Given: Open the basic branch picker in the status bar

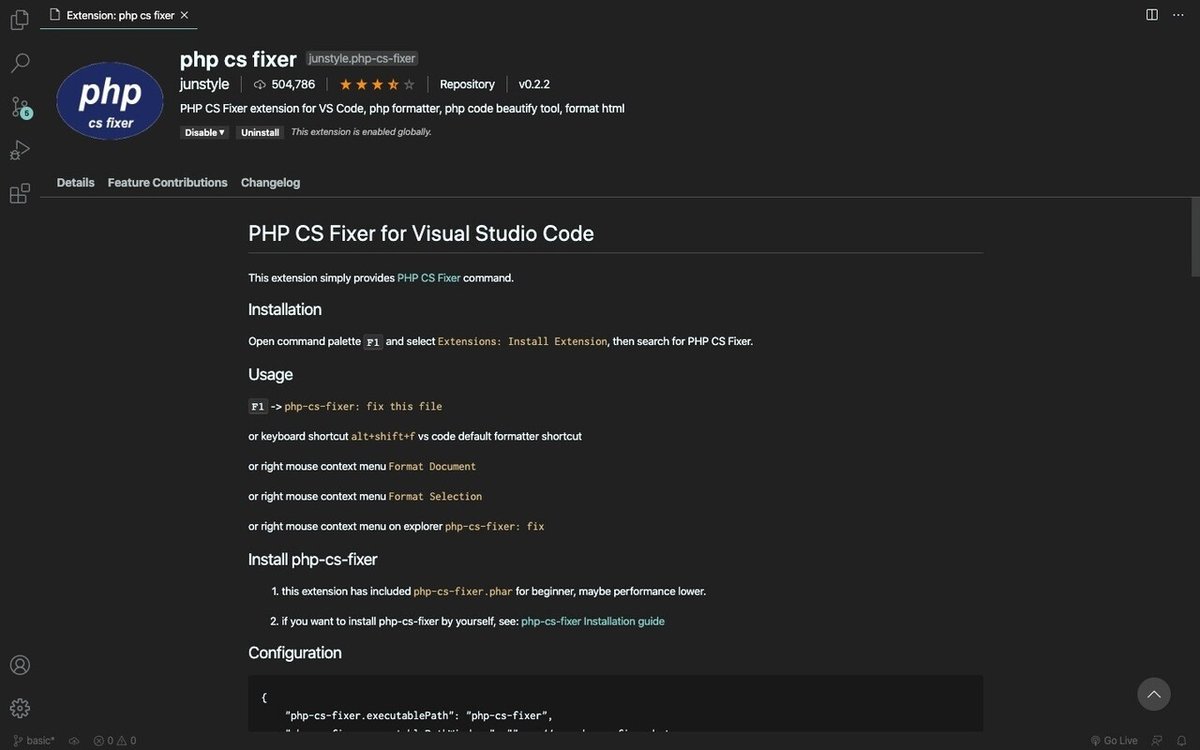Looking at the screenshot, I should [x=34, y=739].
